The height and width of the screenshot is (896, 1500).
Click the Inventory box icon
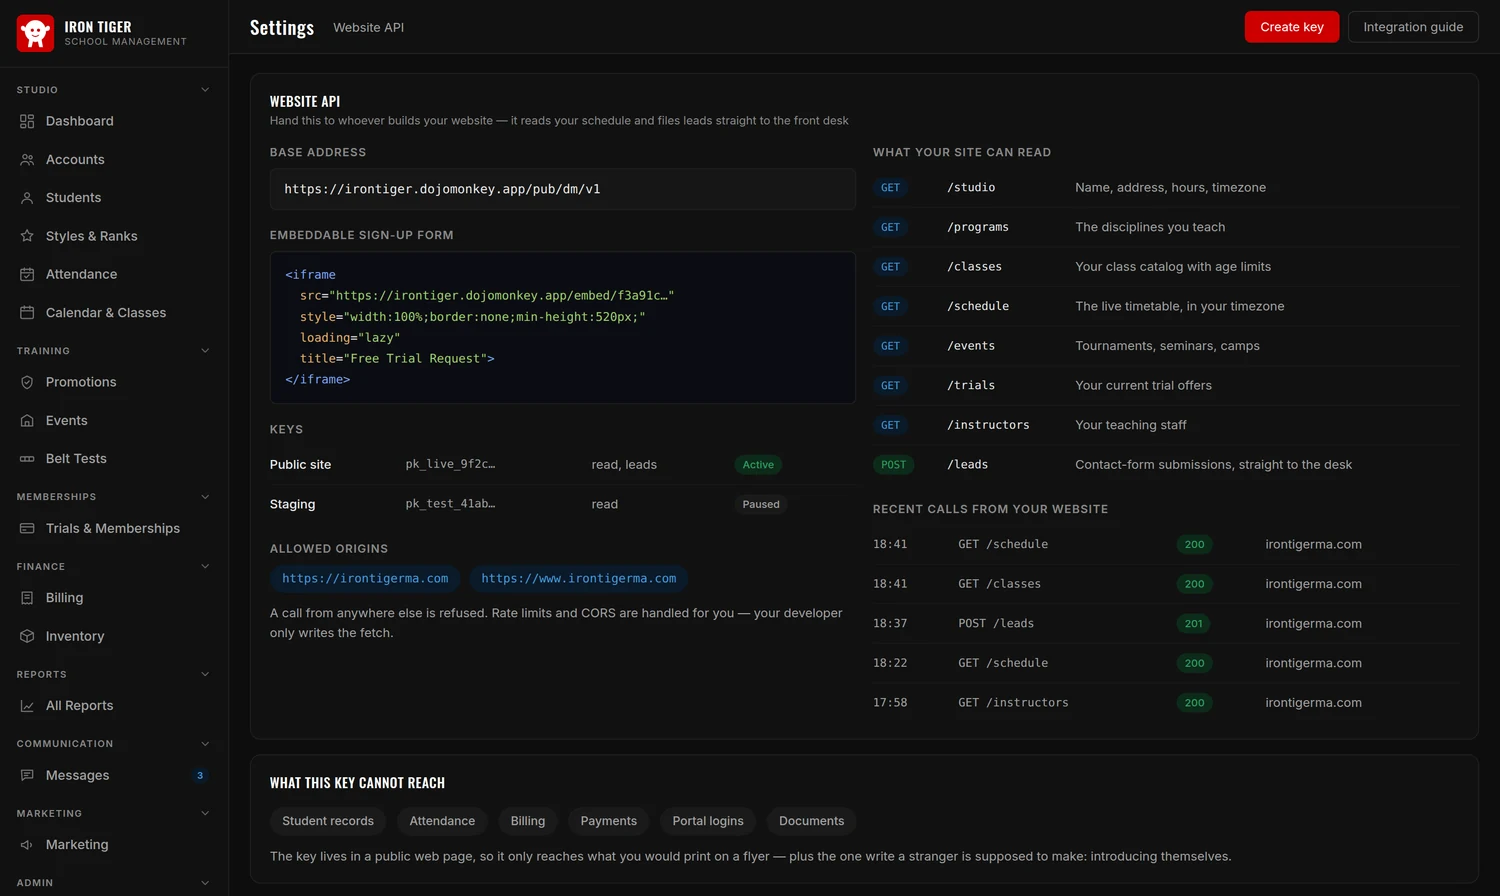[27, 636]
